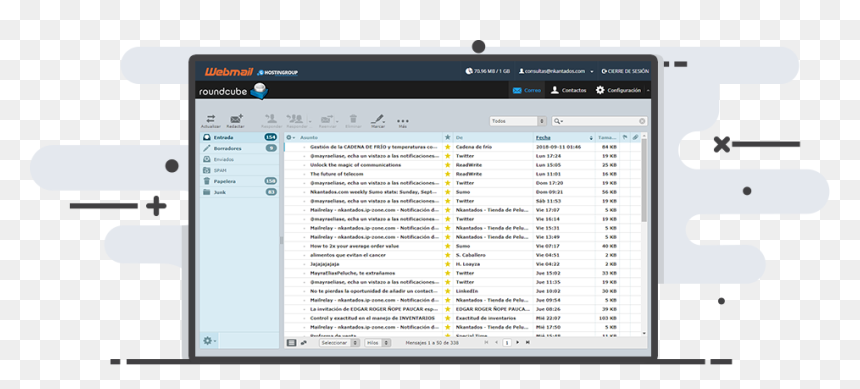Image resolution: width=860 pixels, height=389 pixels.
Task: Switch to list view at bottom bar
Action: click(x=292, y=342)
